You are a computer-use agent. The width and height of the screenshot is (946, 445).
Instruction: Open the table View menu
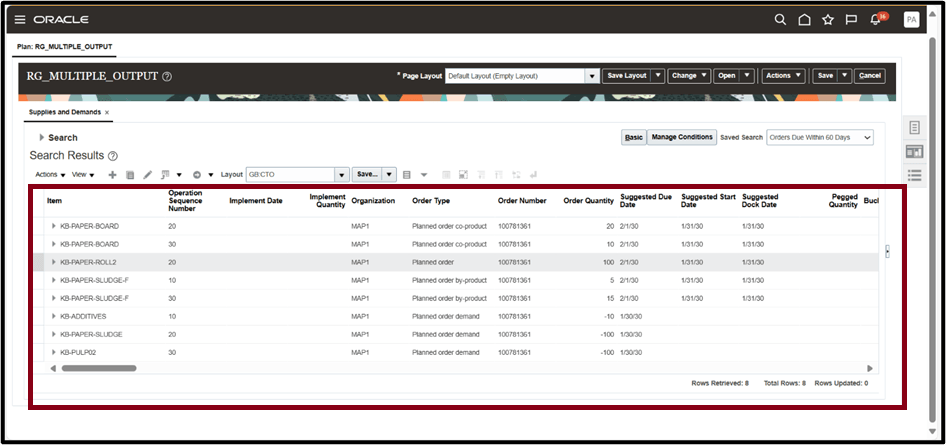[83, 175]
